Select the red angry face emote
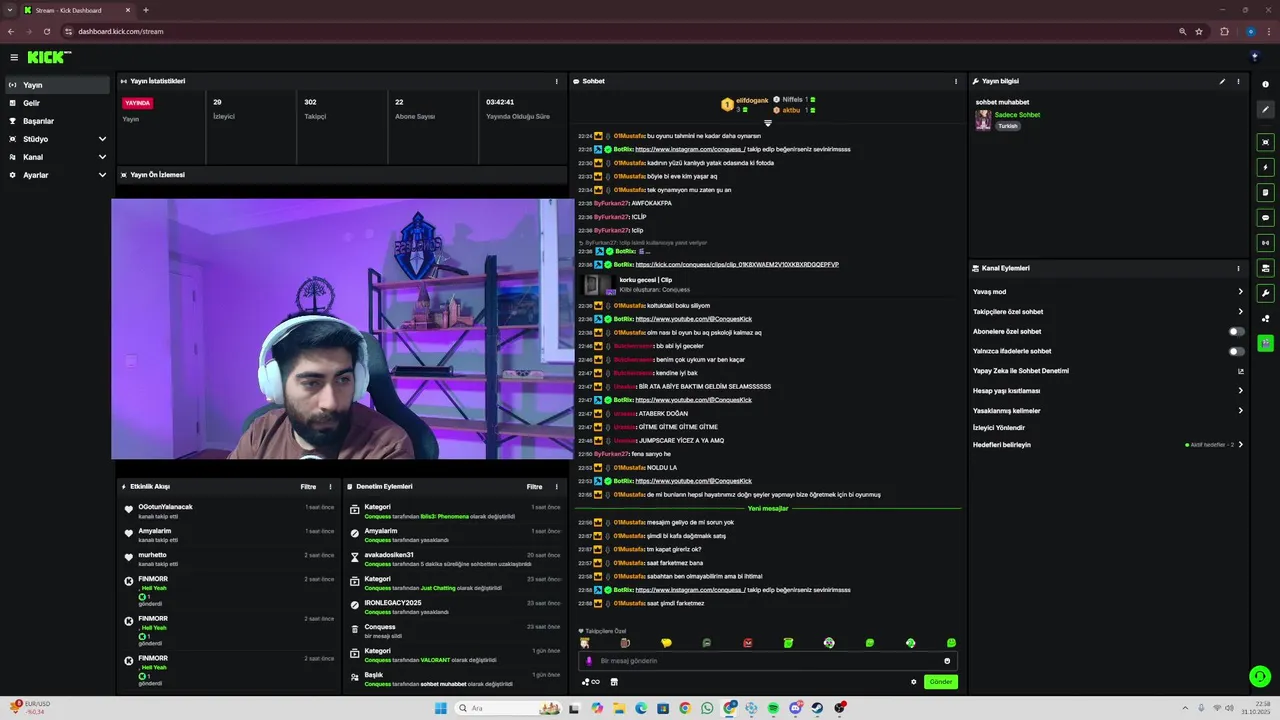 click(x=747, y=643)
